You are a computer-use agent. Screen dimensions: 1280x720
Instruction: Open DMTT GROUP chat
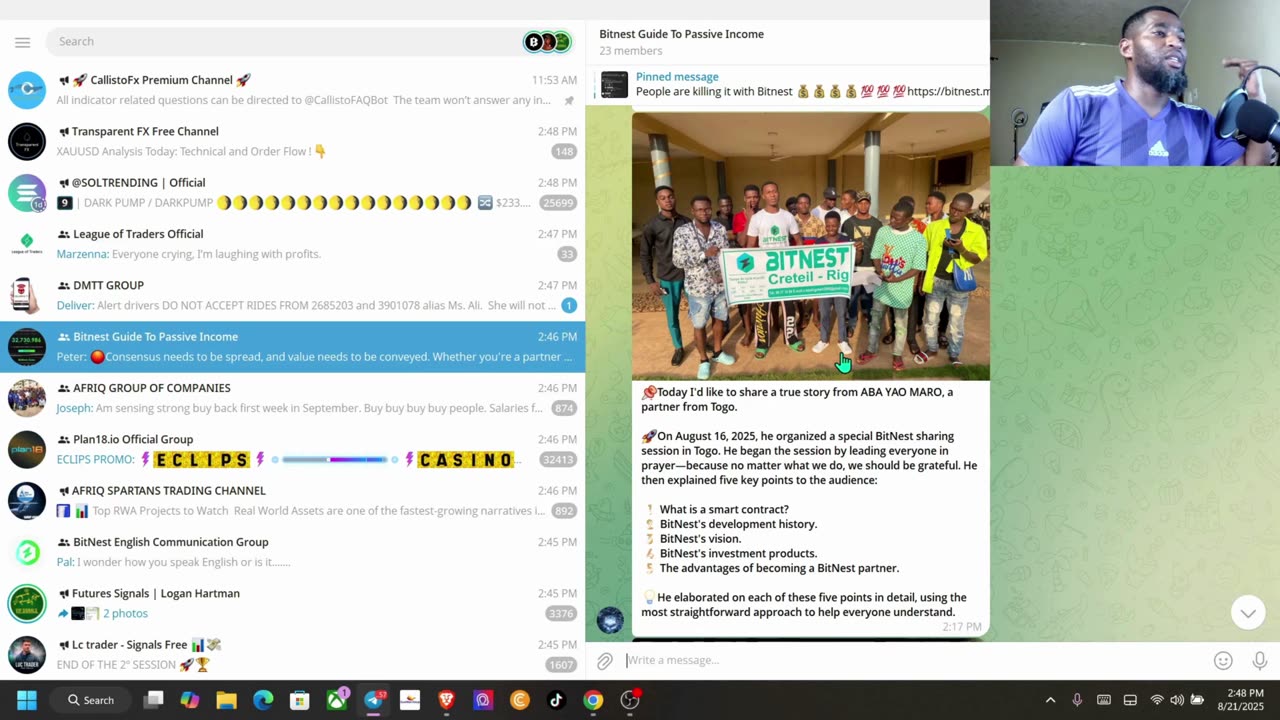pos(292,295)
